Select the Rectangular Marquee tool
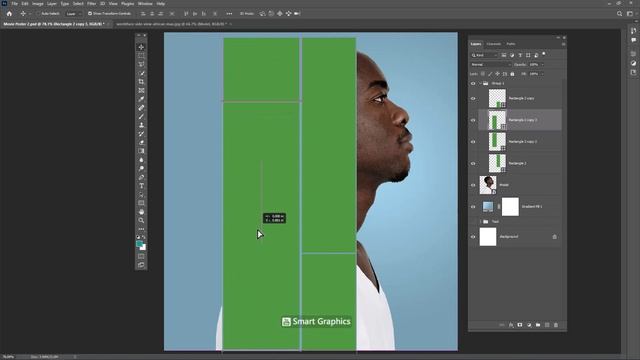The height and width of the screenshot is (360, 640). (141, 56)
